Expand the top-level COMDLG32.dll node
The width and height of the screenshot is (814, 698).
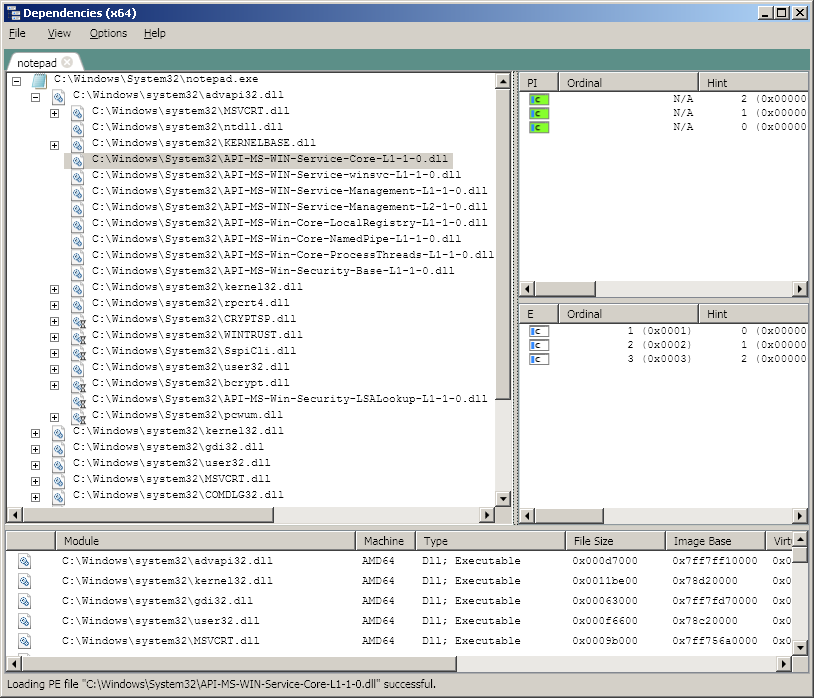(35, 497)
